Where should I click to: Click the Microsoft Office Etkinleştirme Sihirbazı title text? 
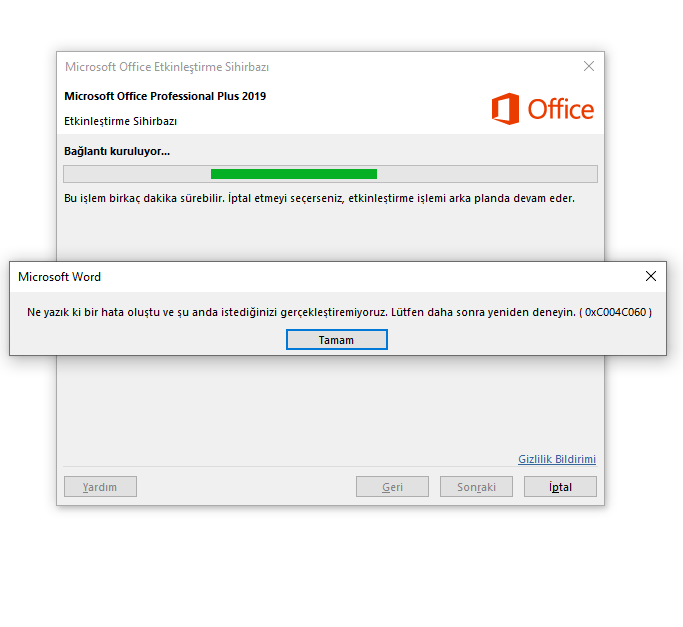coord(167,67)
